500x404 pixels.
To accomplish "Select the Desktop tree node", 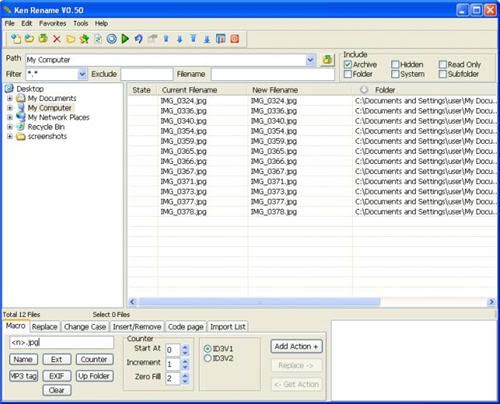I will (30, 89).
